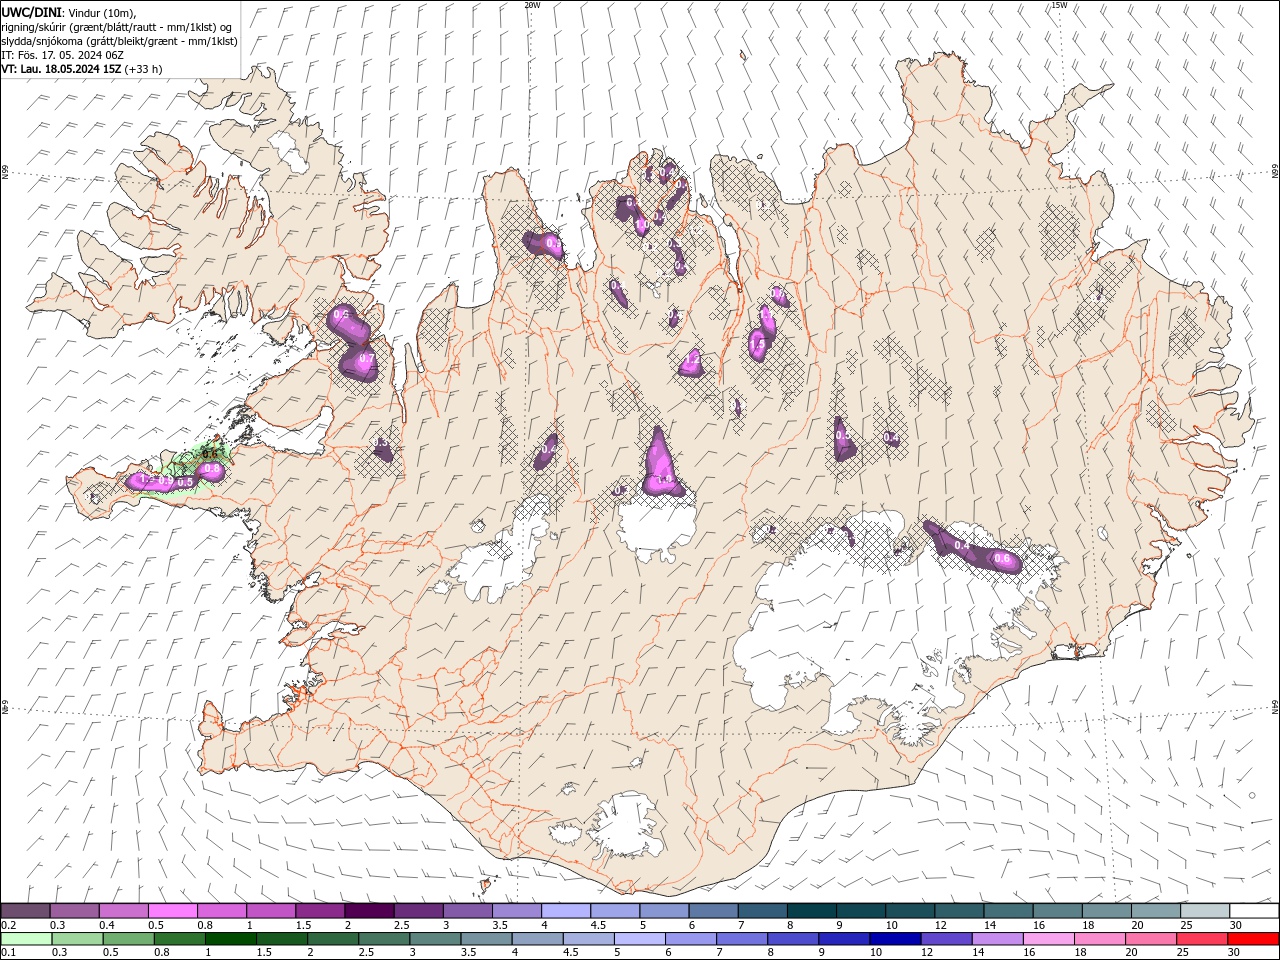Select the pale green swatch labeled 0.1 on the lower scale
Image resolution: width=1280 pixels, height=960 pixels.
26,939
